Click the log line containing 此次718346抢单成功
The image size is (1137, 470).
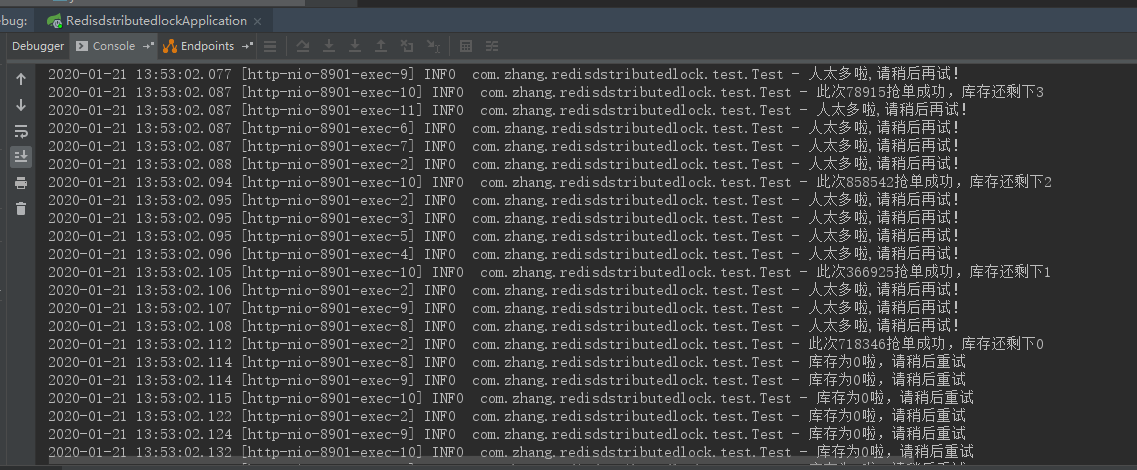point(545,345)
